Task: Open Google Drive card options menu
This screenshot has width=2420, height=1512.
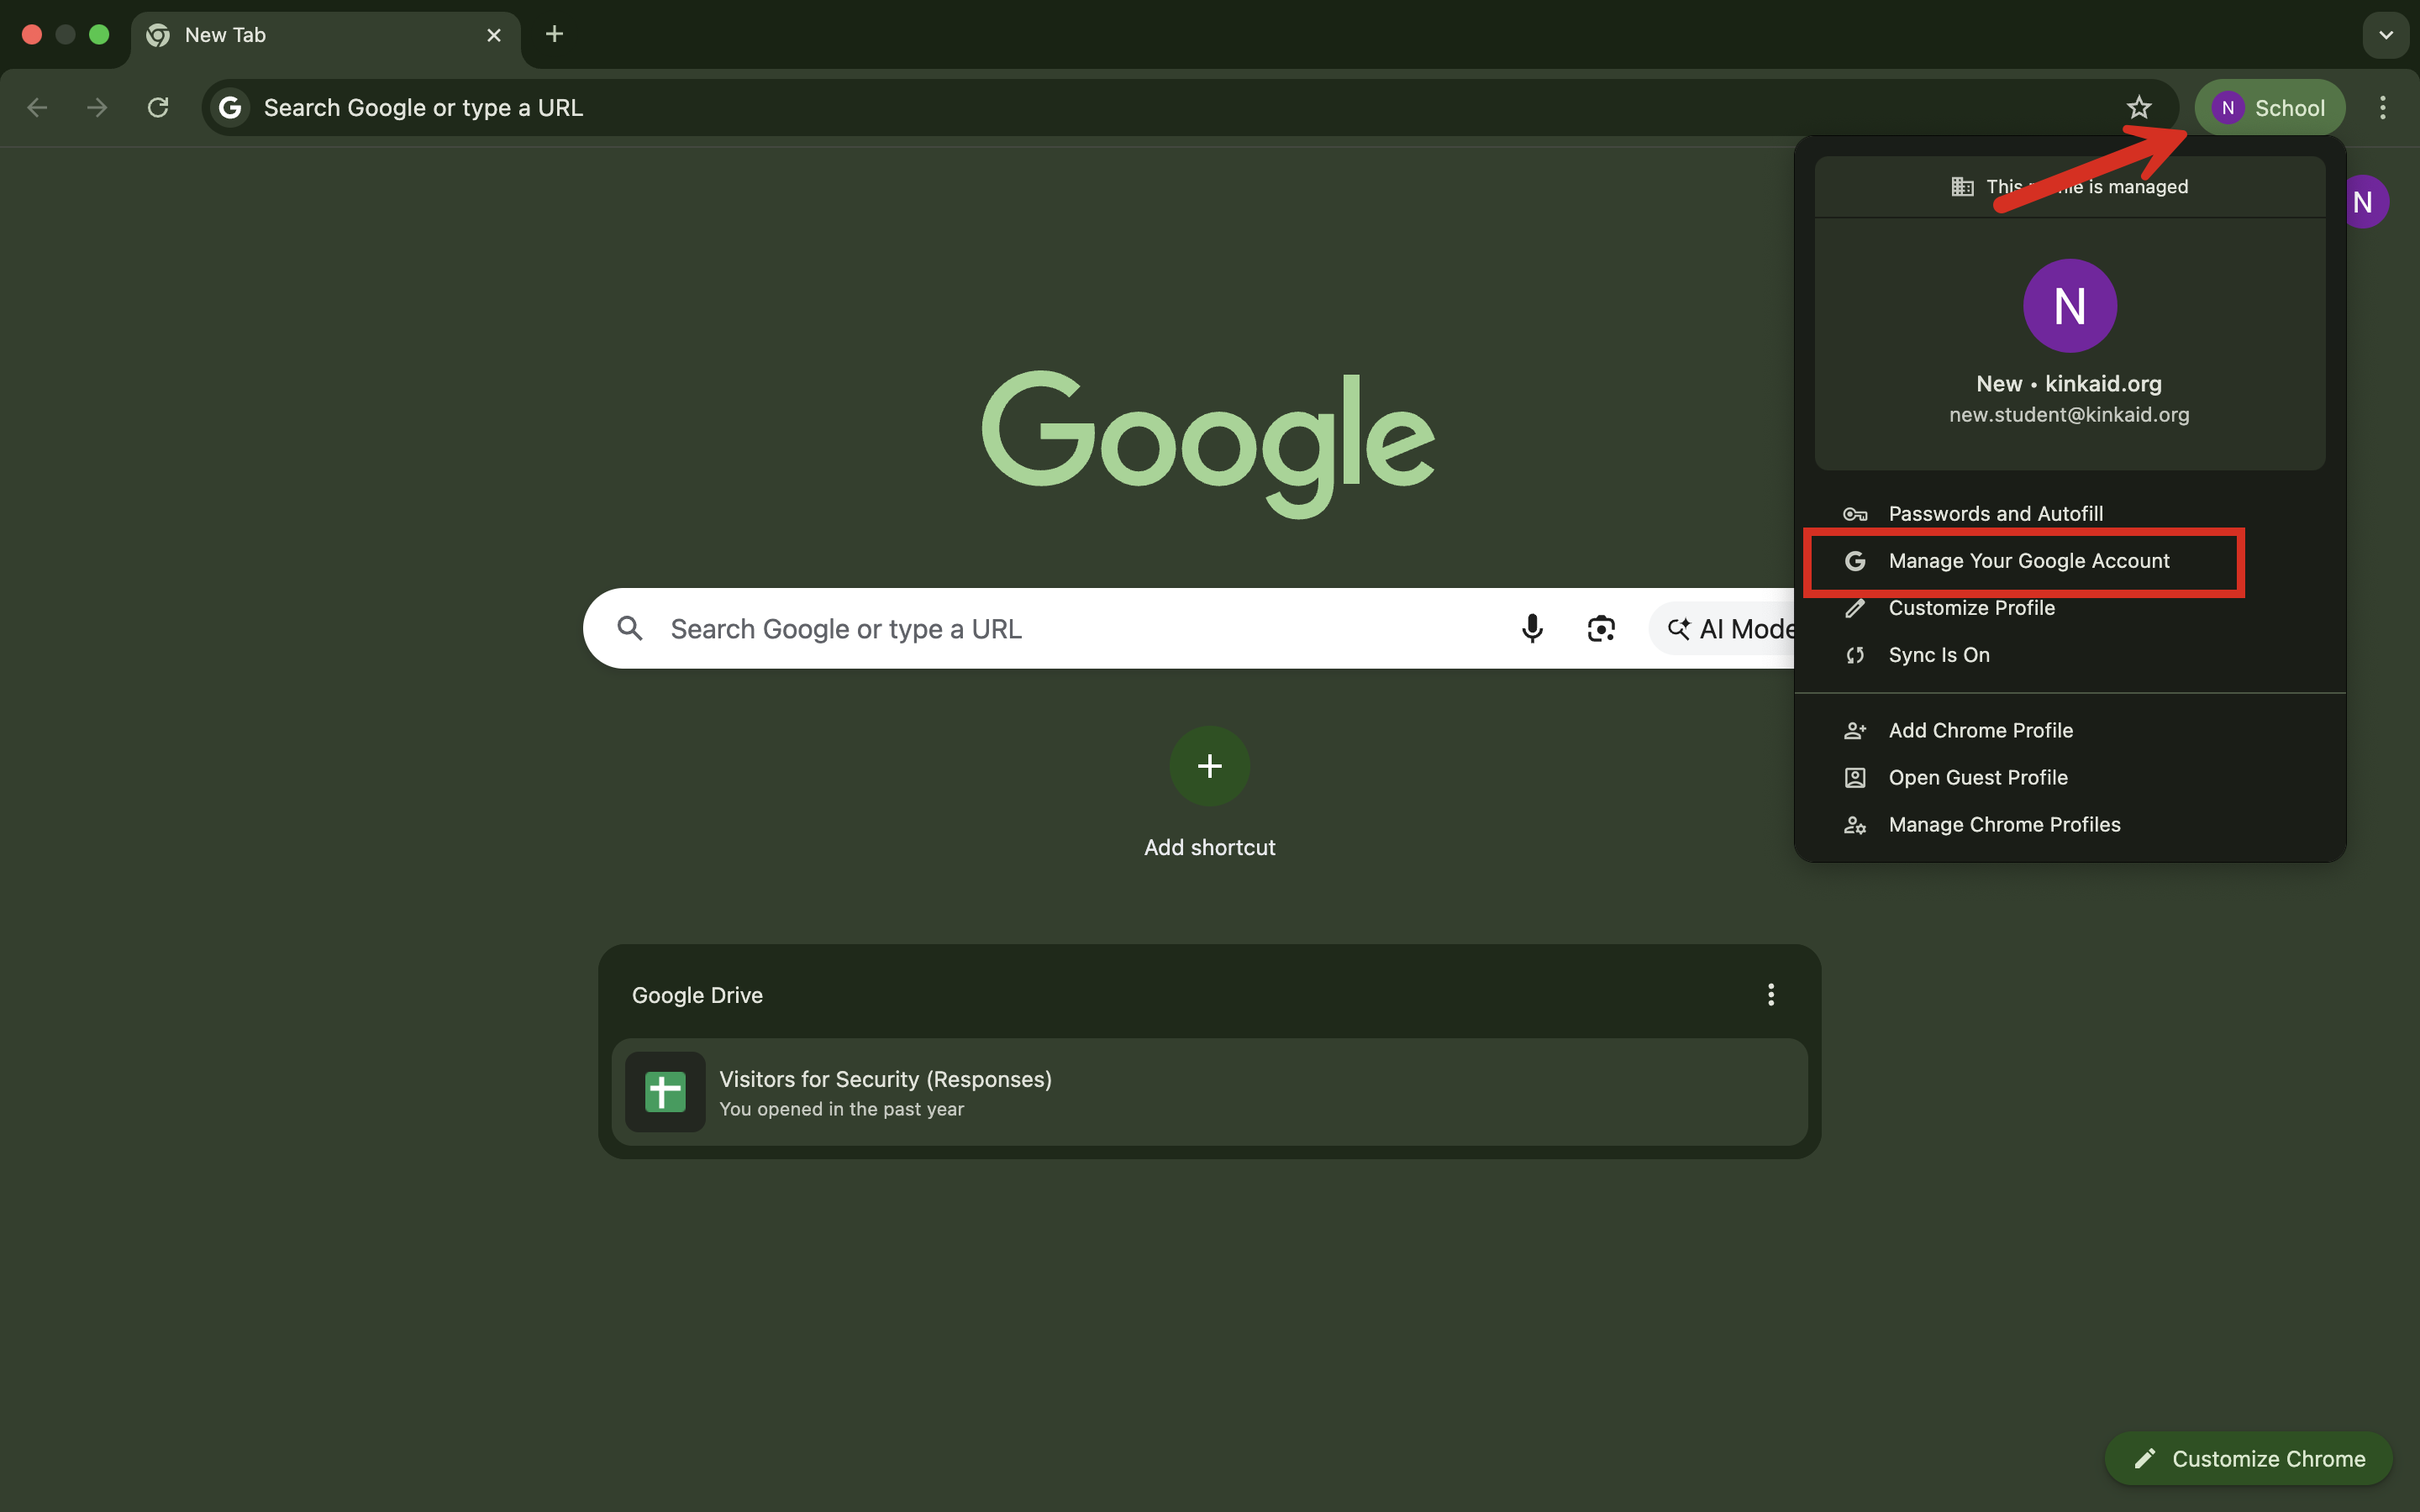Action: coord(1770,994)
